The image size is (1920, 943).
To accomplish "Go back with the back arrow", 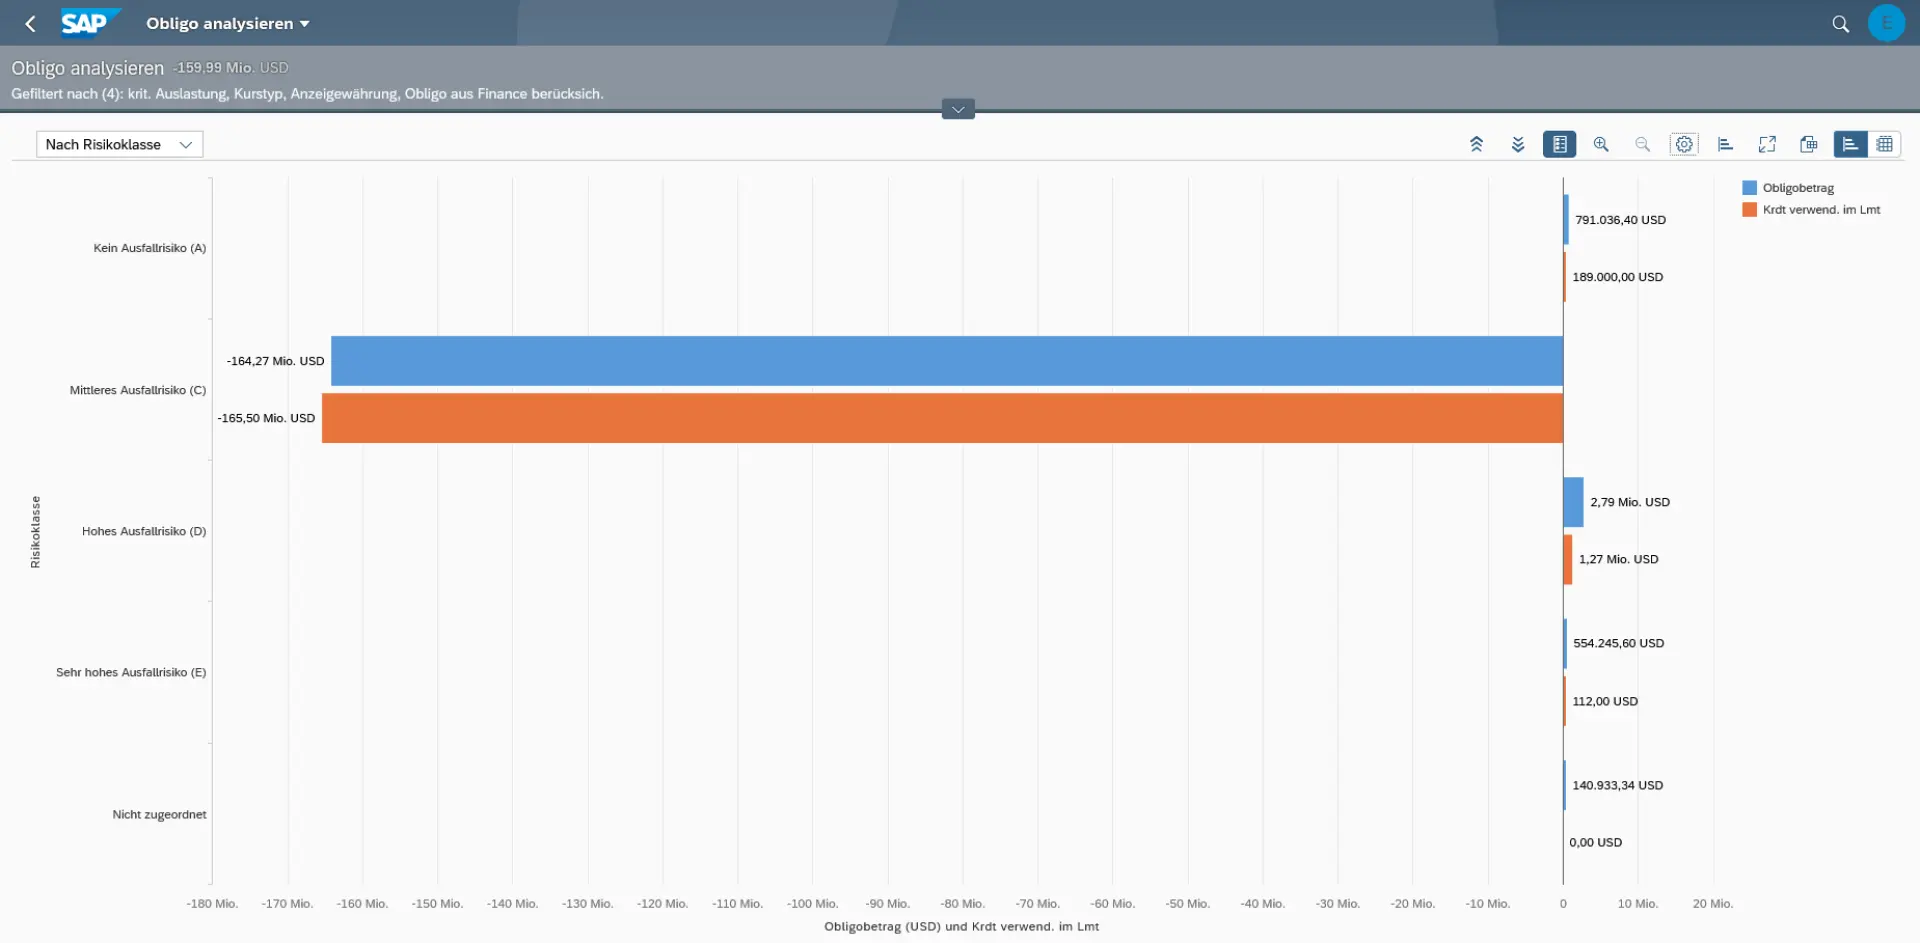I will [x=31, y=23].
